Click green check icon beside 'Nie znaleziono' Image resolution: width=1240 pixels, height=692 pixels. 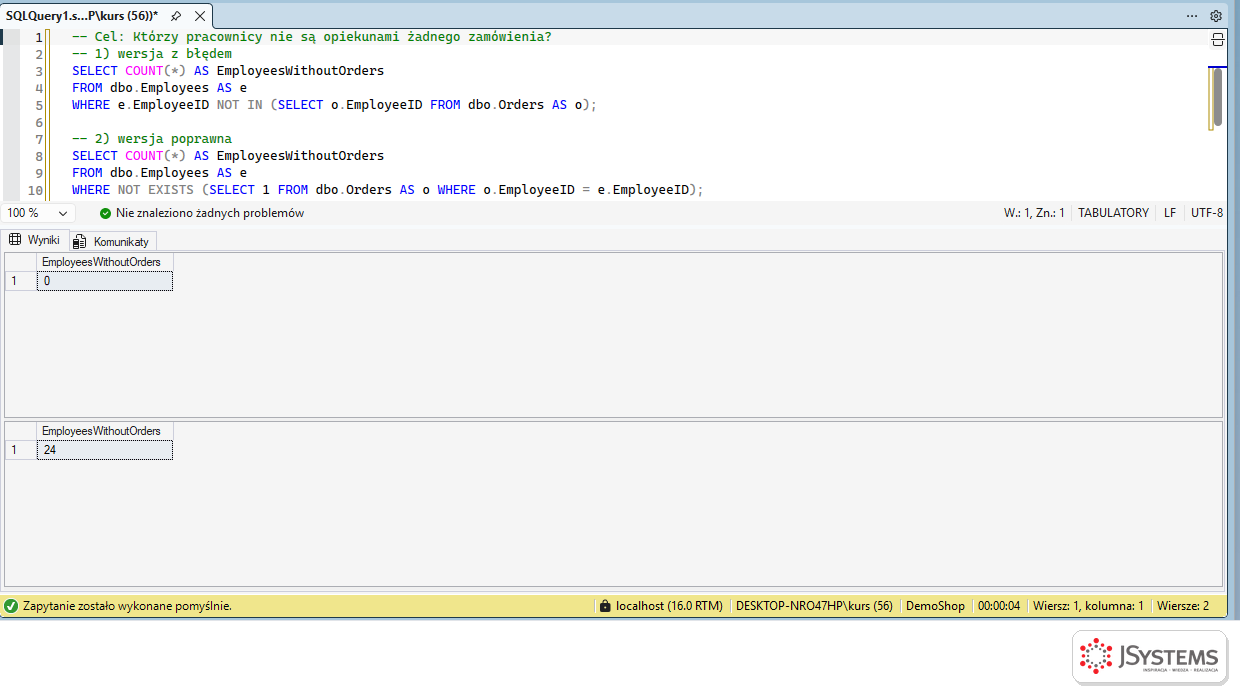[x=105, y=213]
